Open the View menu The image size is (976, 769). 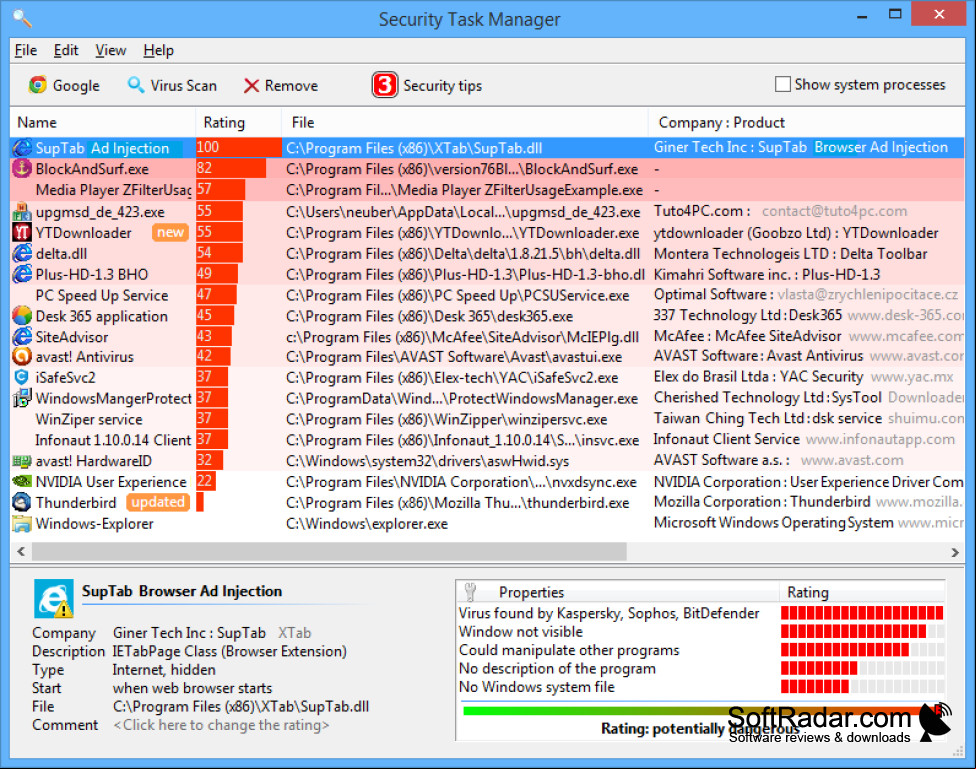[x=111, y=50]
